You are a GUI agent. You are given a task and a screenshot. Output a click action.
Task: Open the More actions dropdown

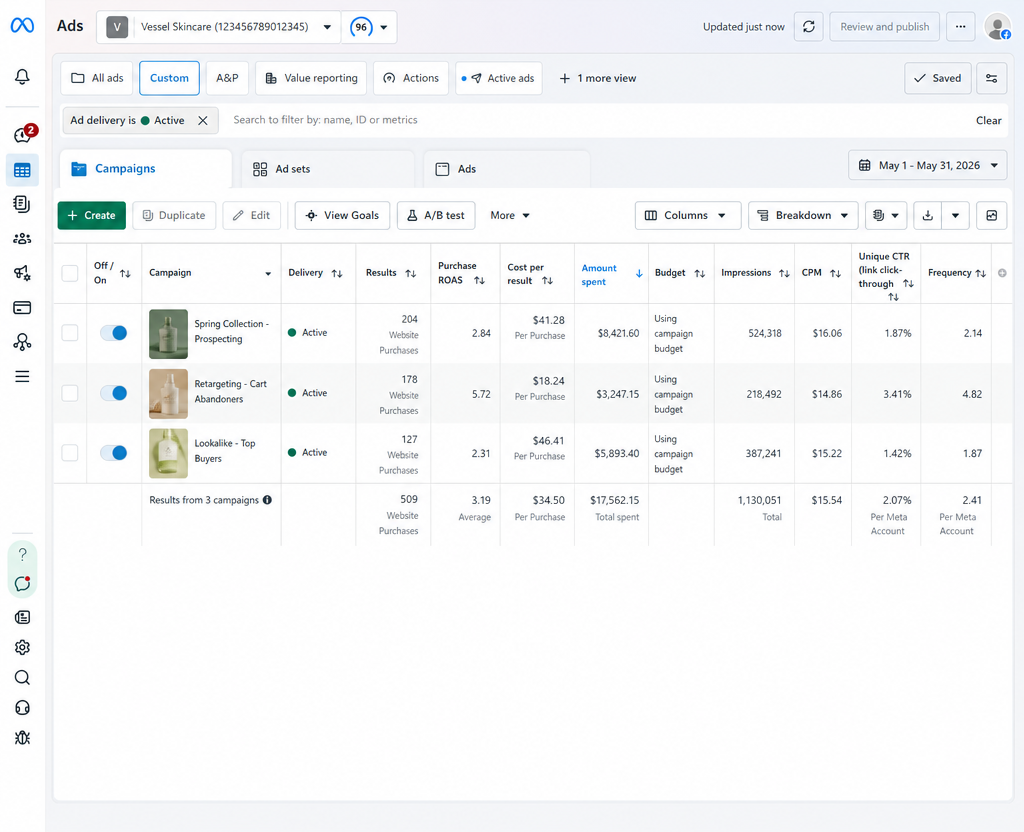coord(509,216)
